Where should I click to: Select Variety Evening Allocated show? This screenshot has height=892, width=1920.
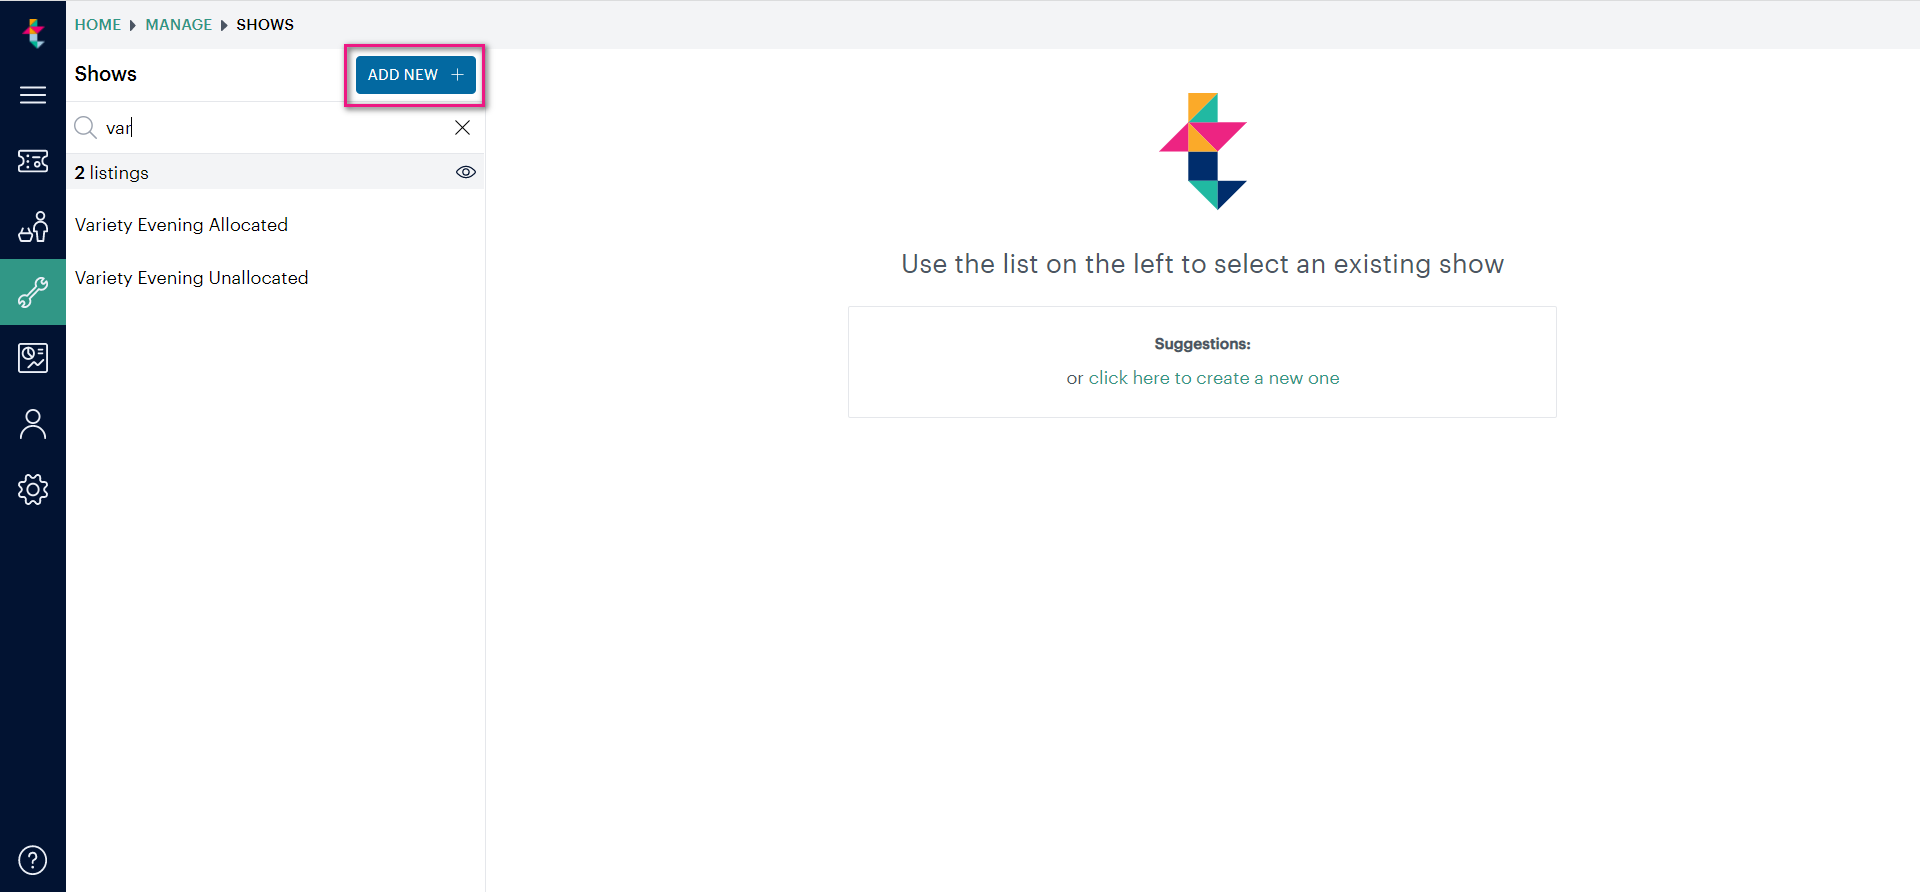click(275, 225)
